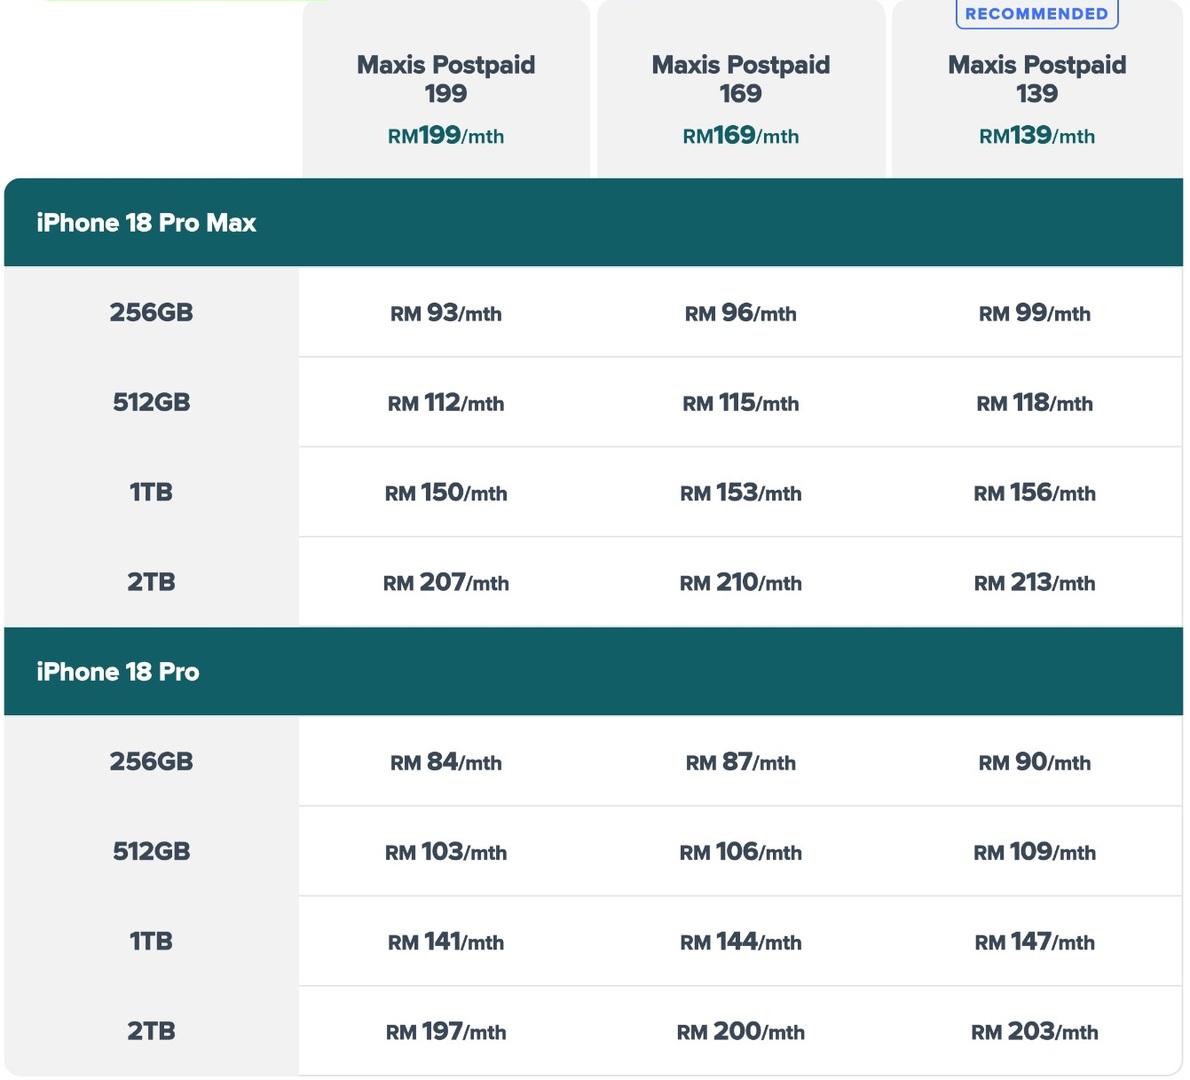Click the RM 156/mth price cell
This screenshot has height=1080, width=1190.
1034,493
